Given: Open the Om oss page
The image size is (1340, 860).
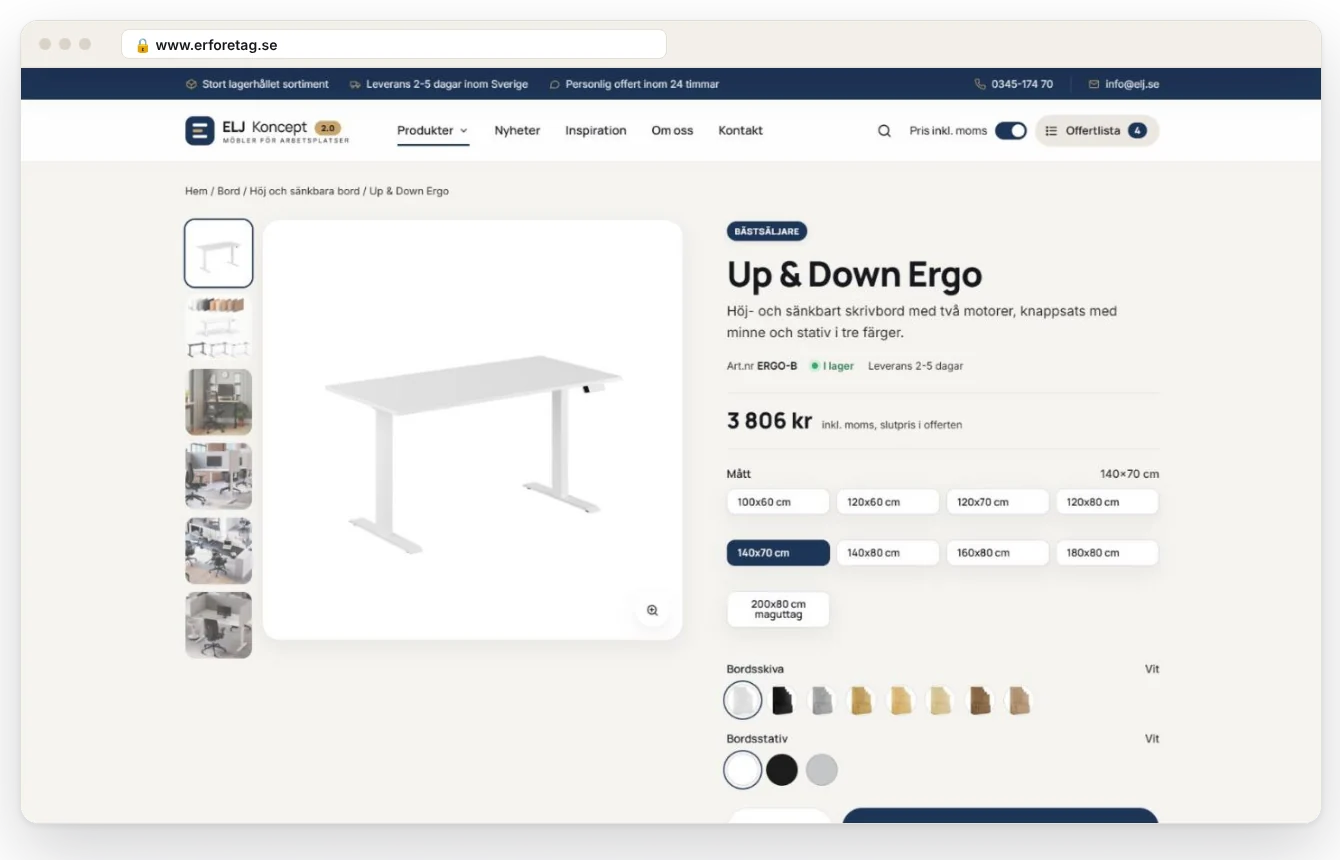Looking at the screenshot, I should 672,131.
